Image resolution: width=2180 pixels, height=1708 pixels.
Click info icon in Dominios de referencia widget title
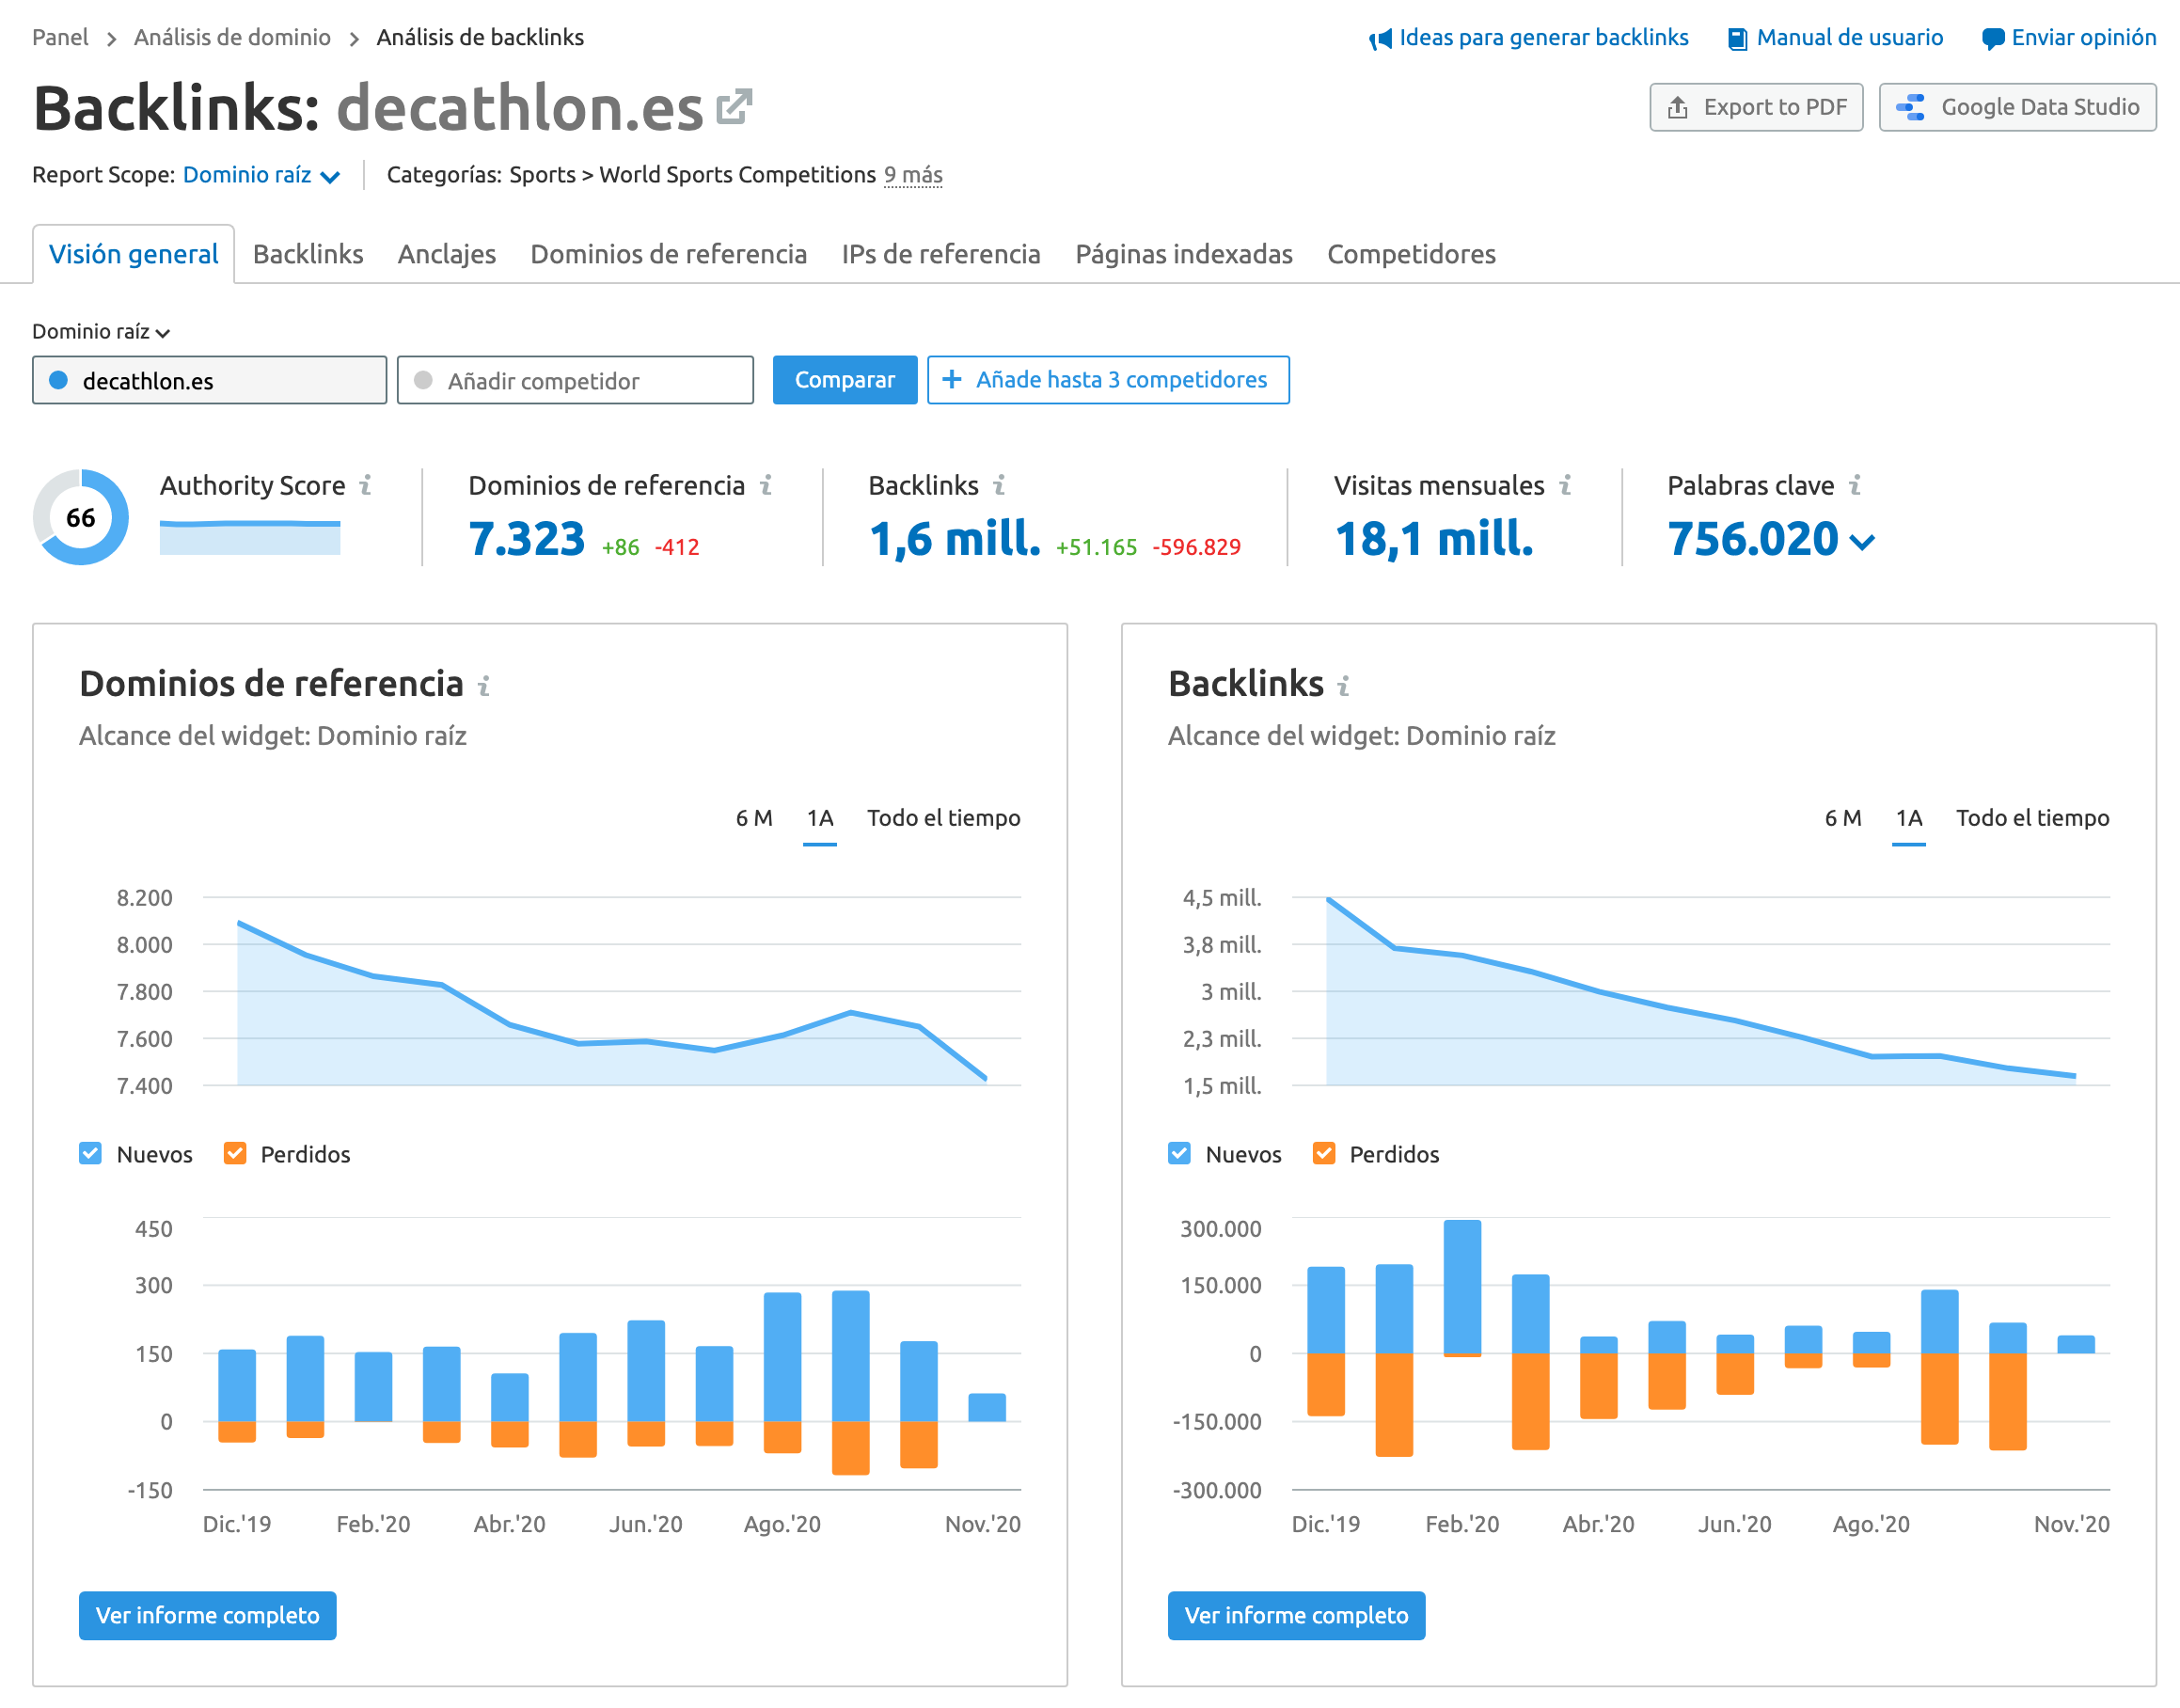point(484,686)
